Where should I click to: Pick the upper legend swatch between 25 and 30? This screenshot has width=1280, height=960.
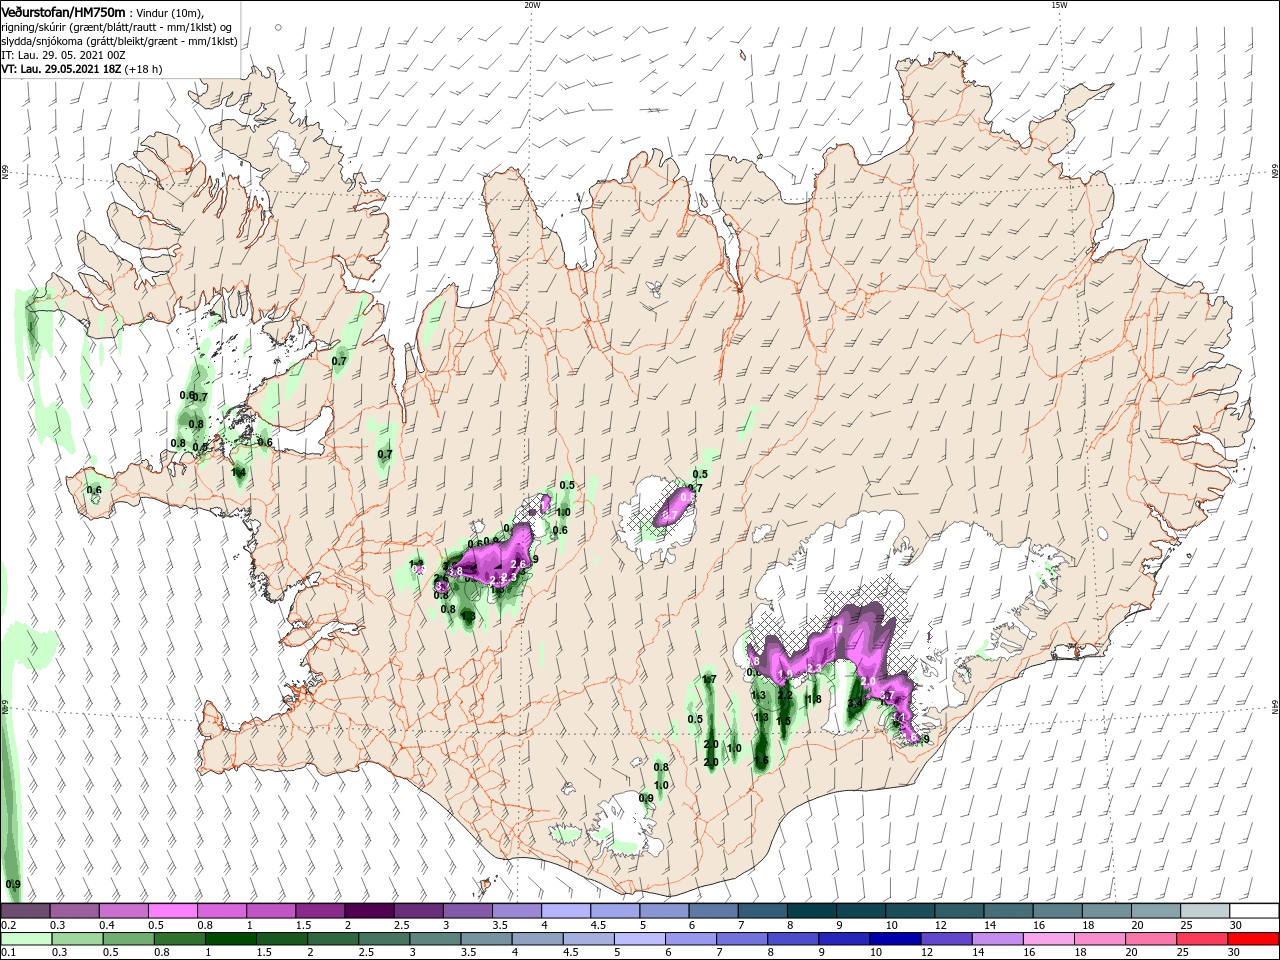tap(1204, 911)
